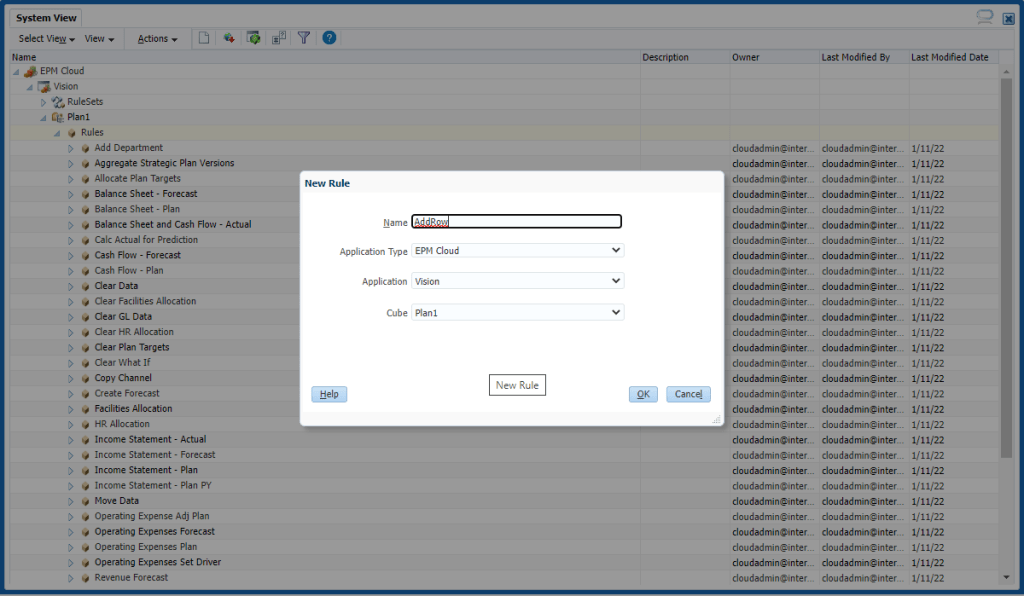Expand the RuleSets tree node
This screenshot has height=596, width=1024.
(43, 102)
